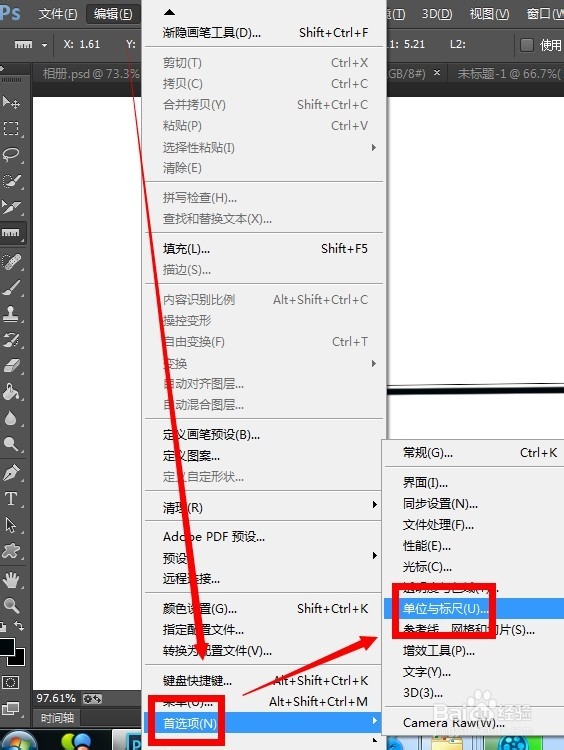Select the Rectangular Marquee tool
564x750 pixels.
(x=11, y=128)
